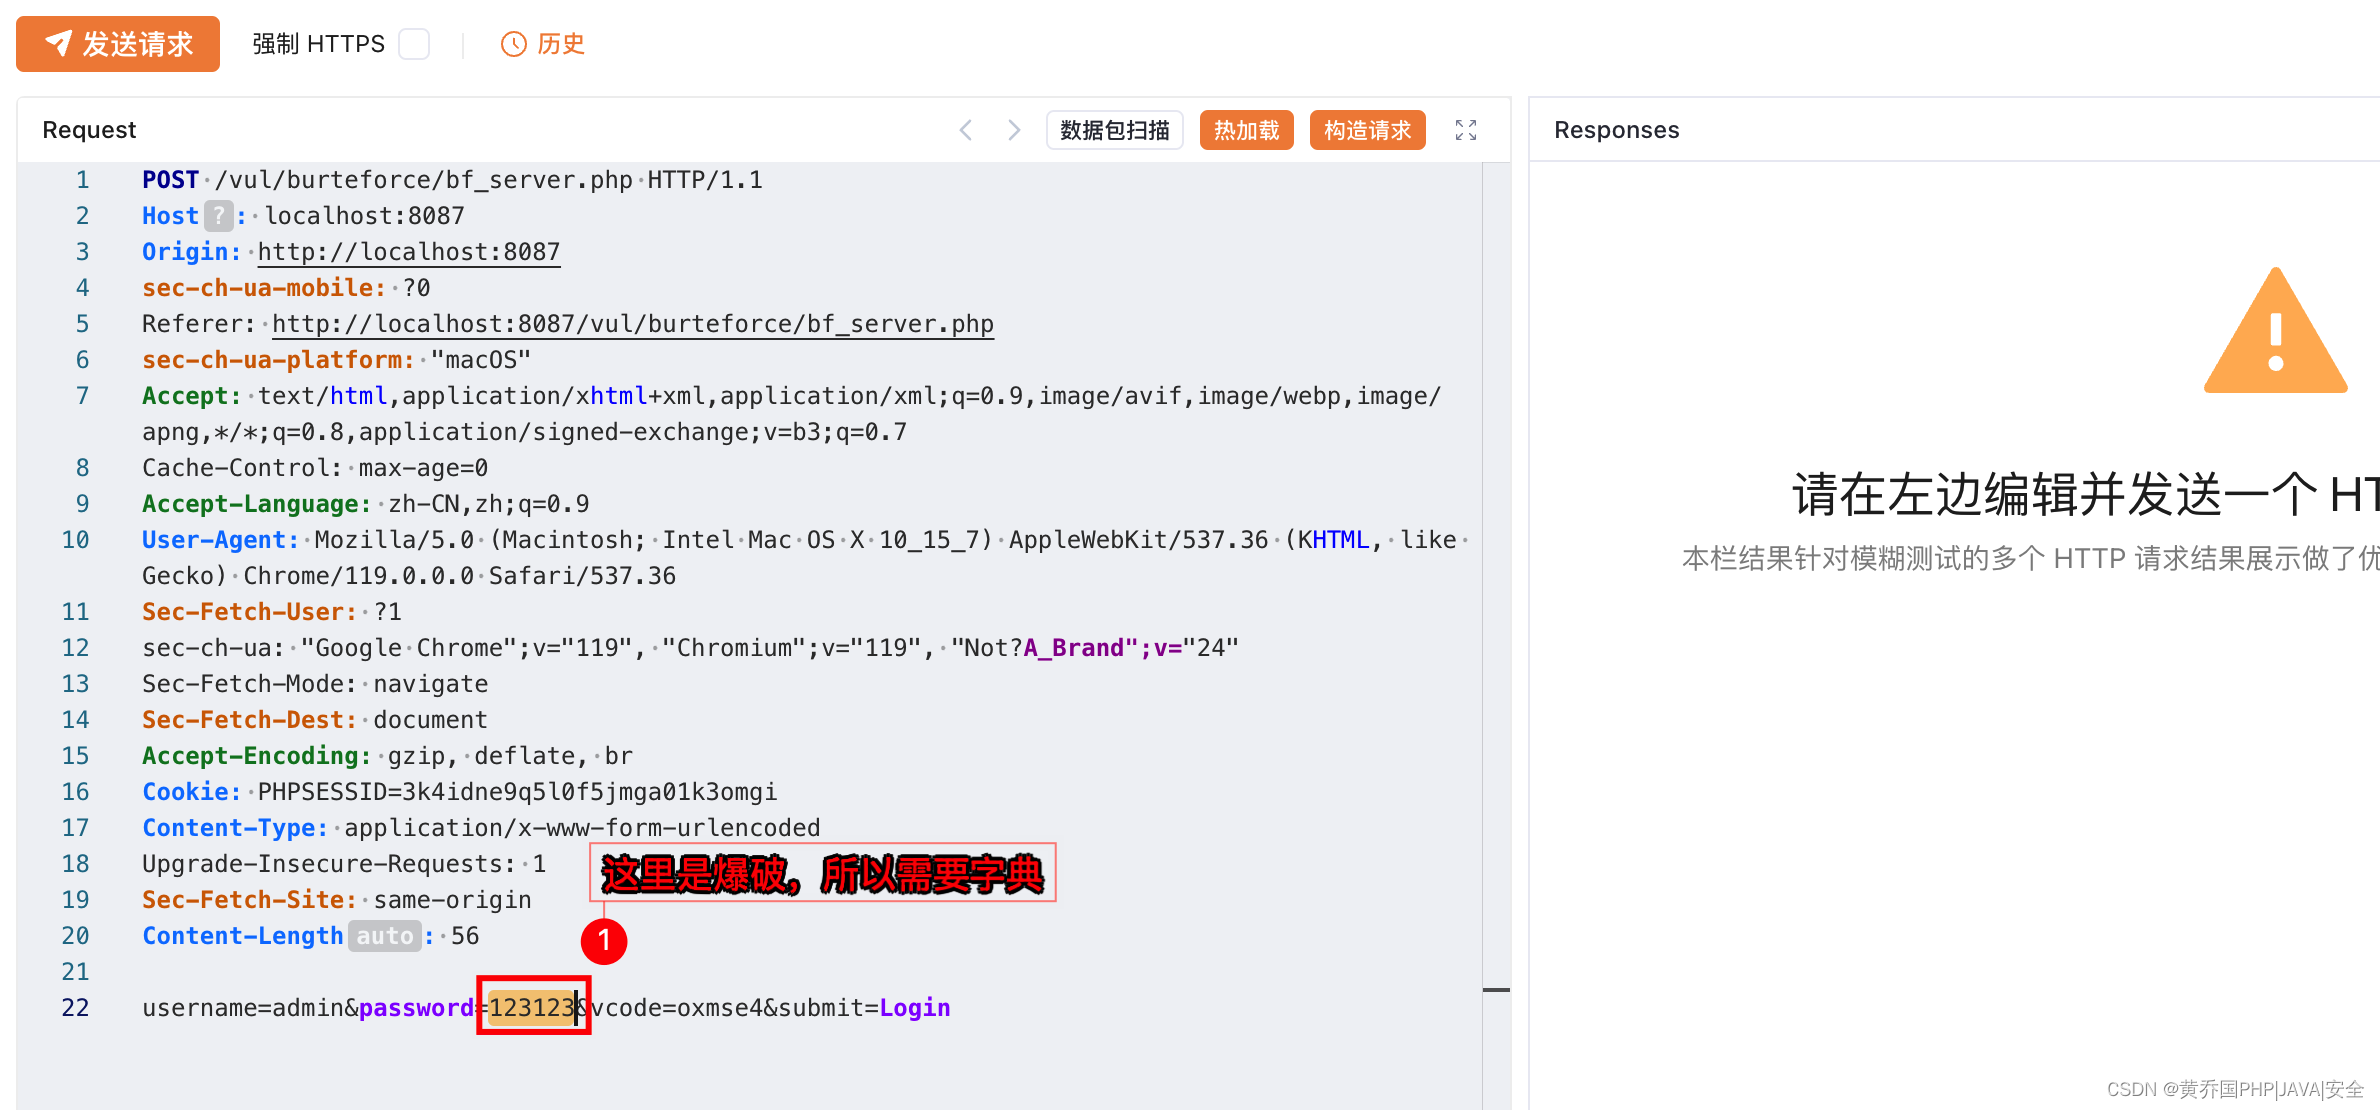Click the Sec-Fetch-Dest document line

(315, 720)
